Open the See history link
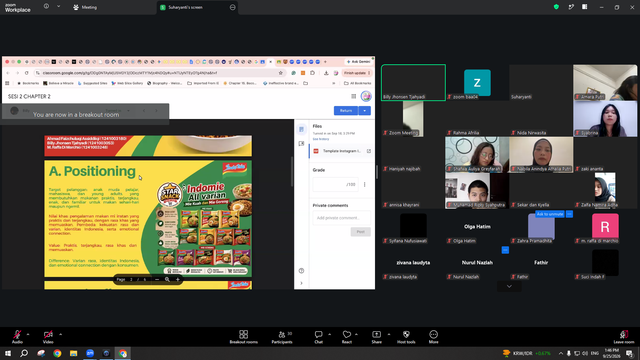Image resolution: width=640 pixels, height=360 pixels. coord(321,139)
